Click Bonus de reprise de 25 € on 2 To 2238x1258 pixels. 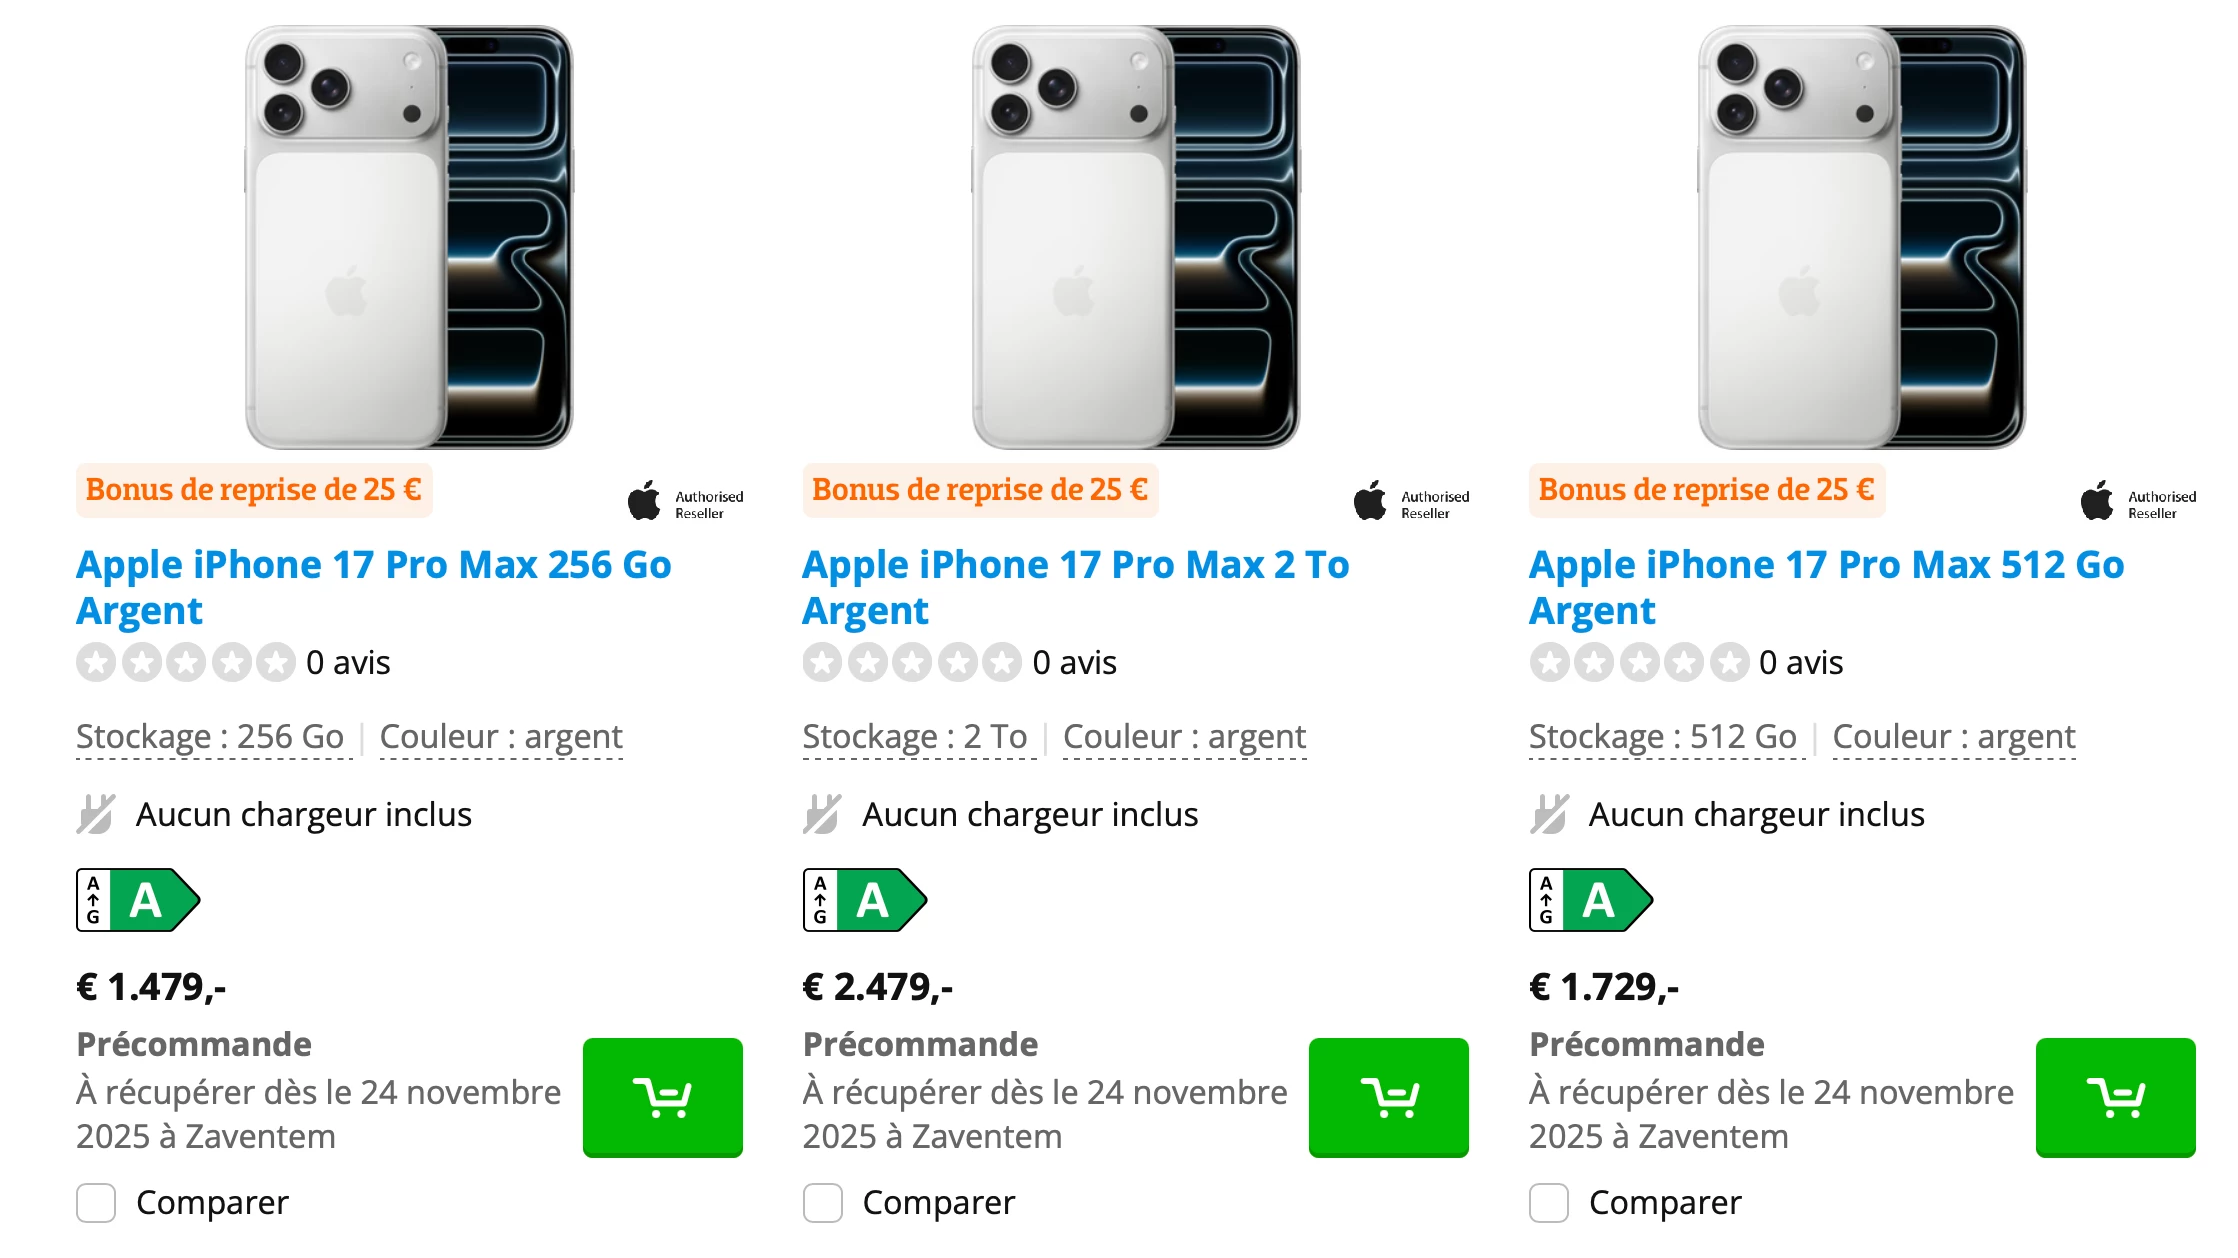click(979, 490)
